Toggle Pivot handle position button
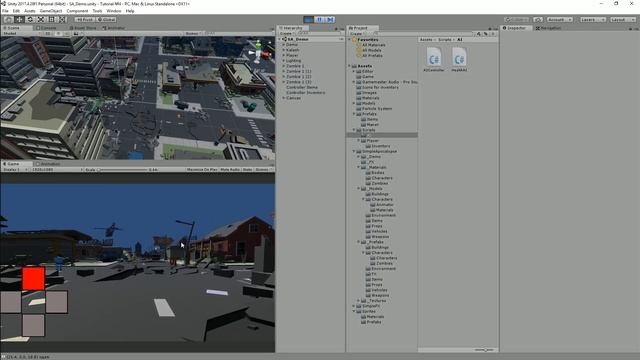This screenshot has width=640, height=360. [x=85, y=19]
